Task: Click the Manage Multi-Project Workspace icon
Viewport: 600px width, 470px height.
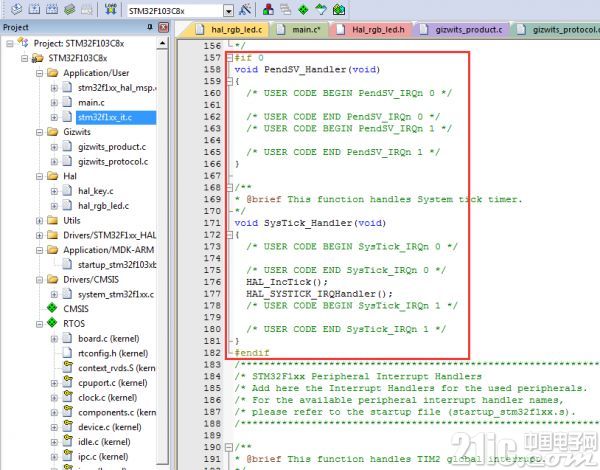Action: click(285, 9)
